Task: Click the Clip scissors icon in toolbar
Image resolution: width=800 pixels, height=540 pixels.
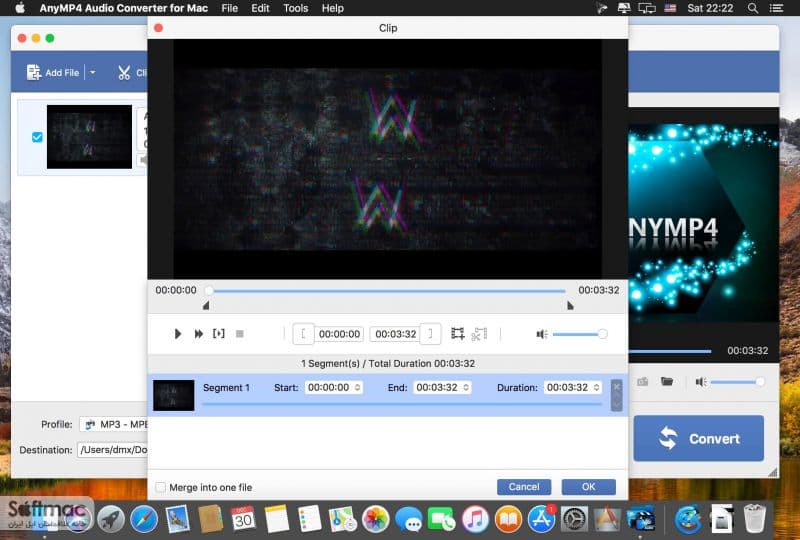Action: point(124,72)
